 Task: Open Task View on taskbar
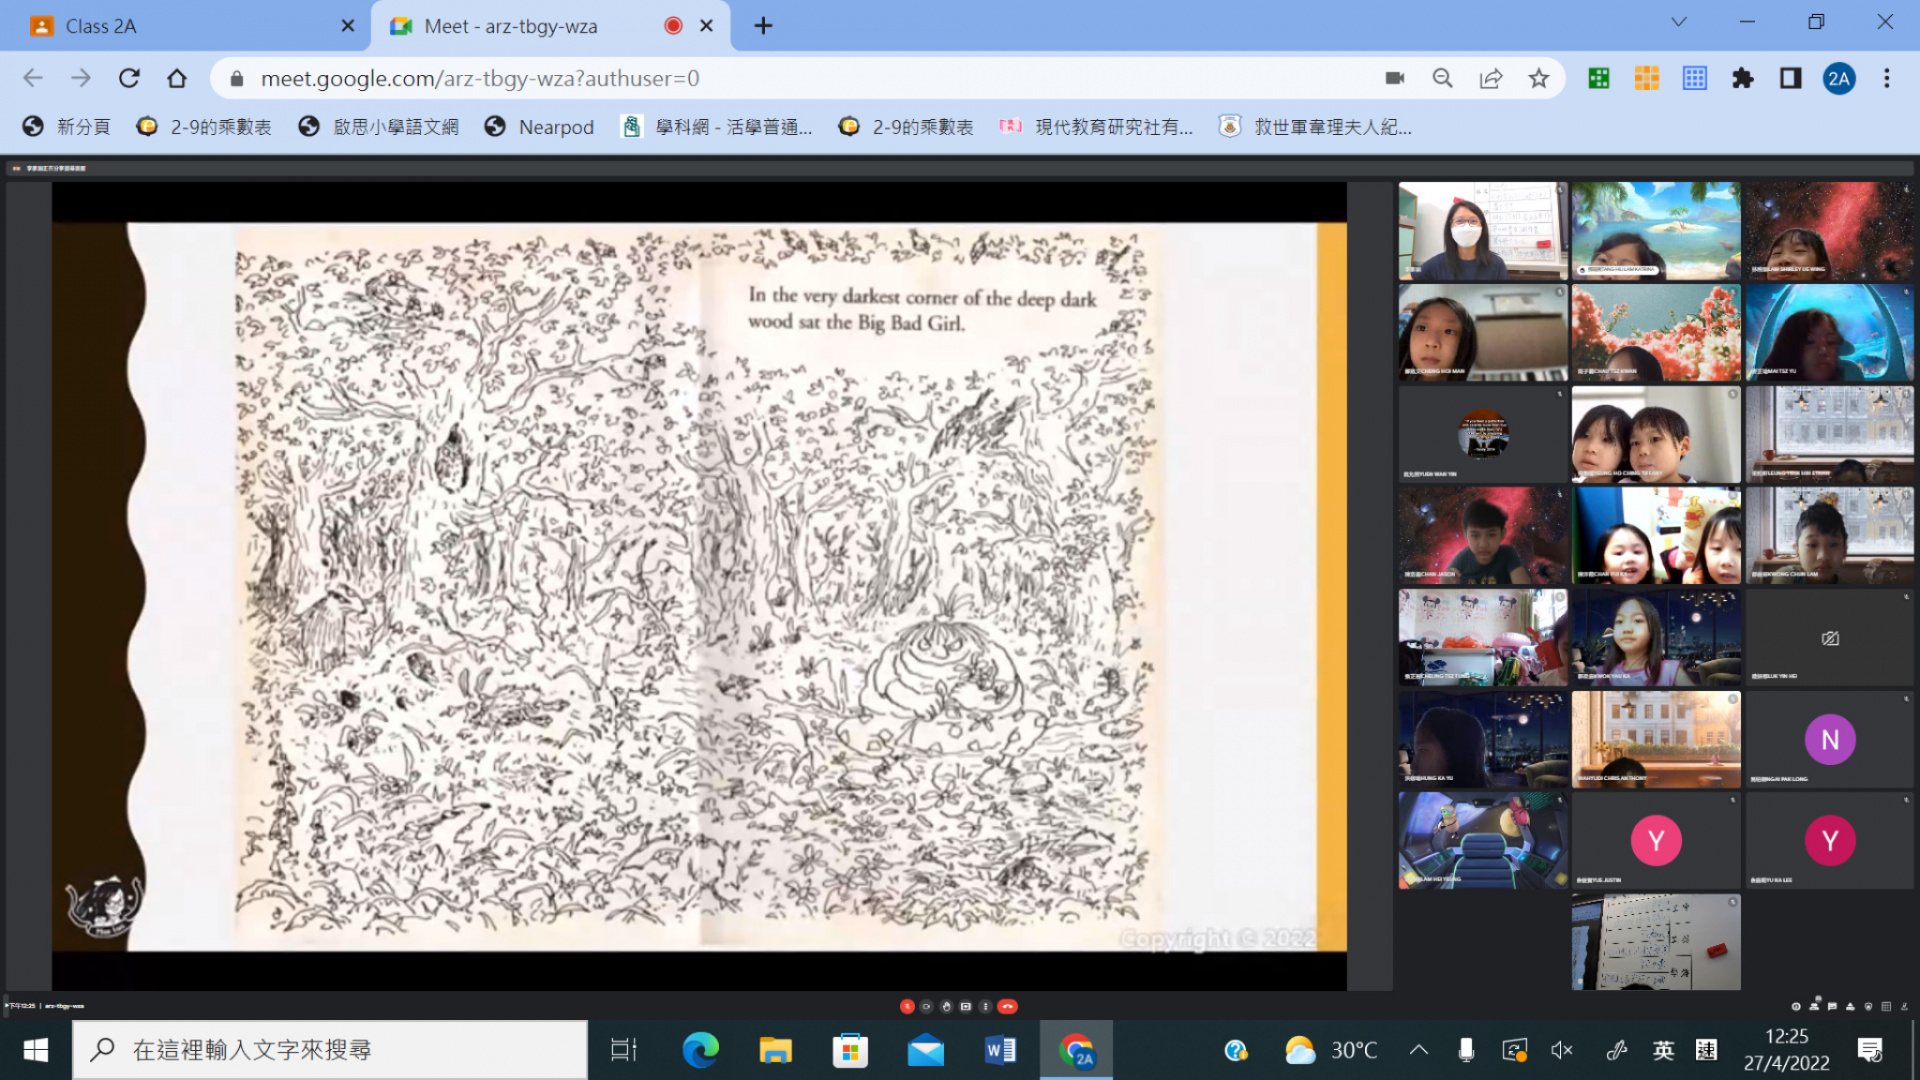pos(624,1050)
